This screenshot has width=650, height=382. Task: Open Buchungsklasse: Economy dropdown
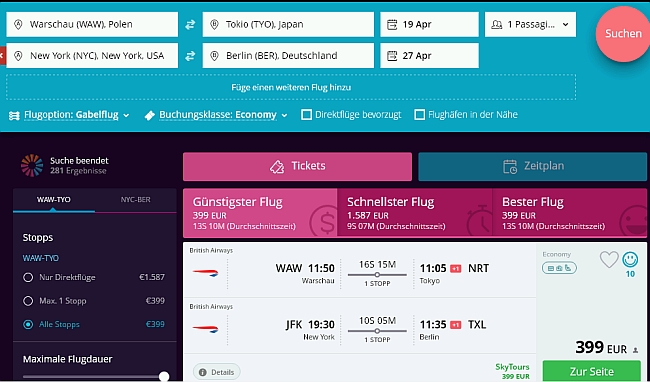216,115
